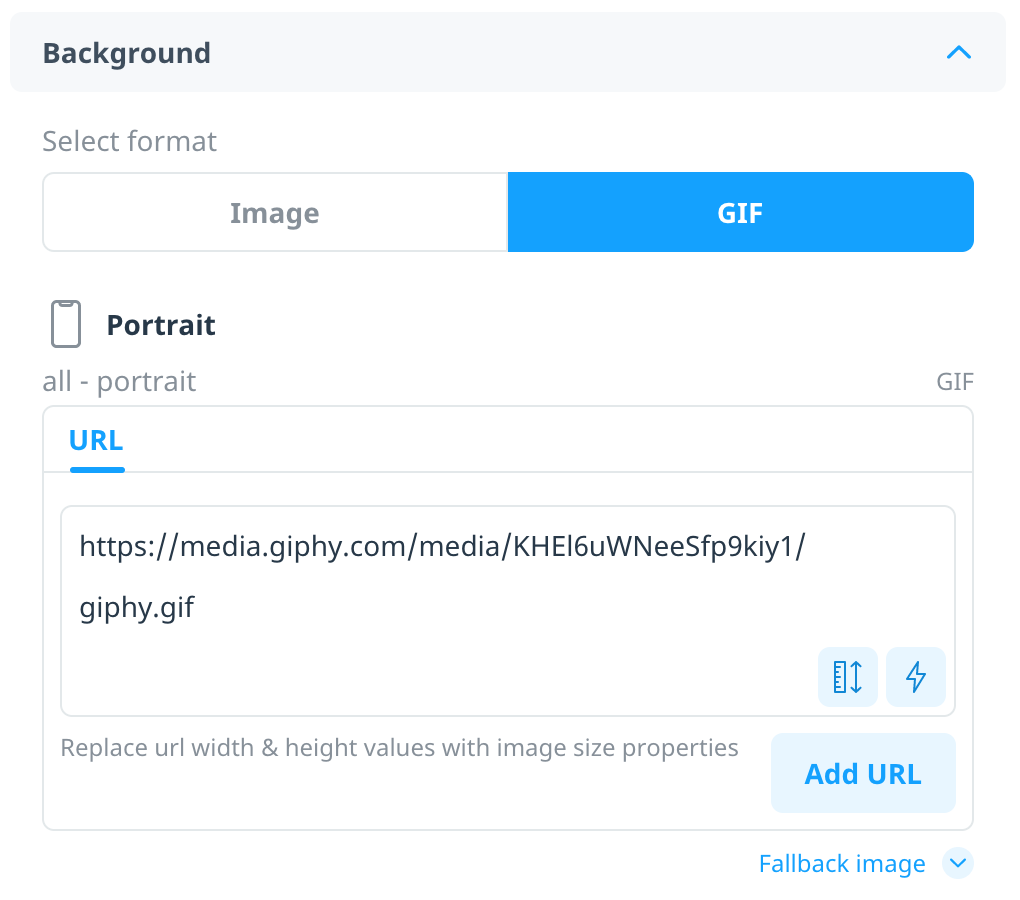
Task: Click into the giphy URL text field
Action: (x=507, y=611)
